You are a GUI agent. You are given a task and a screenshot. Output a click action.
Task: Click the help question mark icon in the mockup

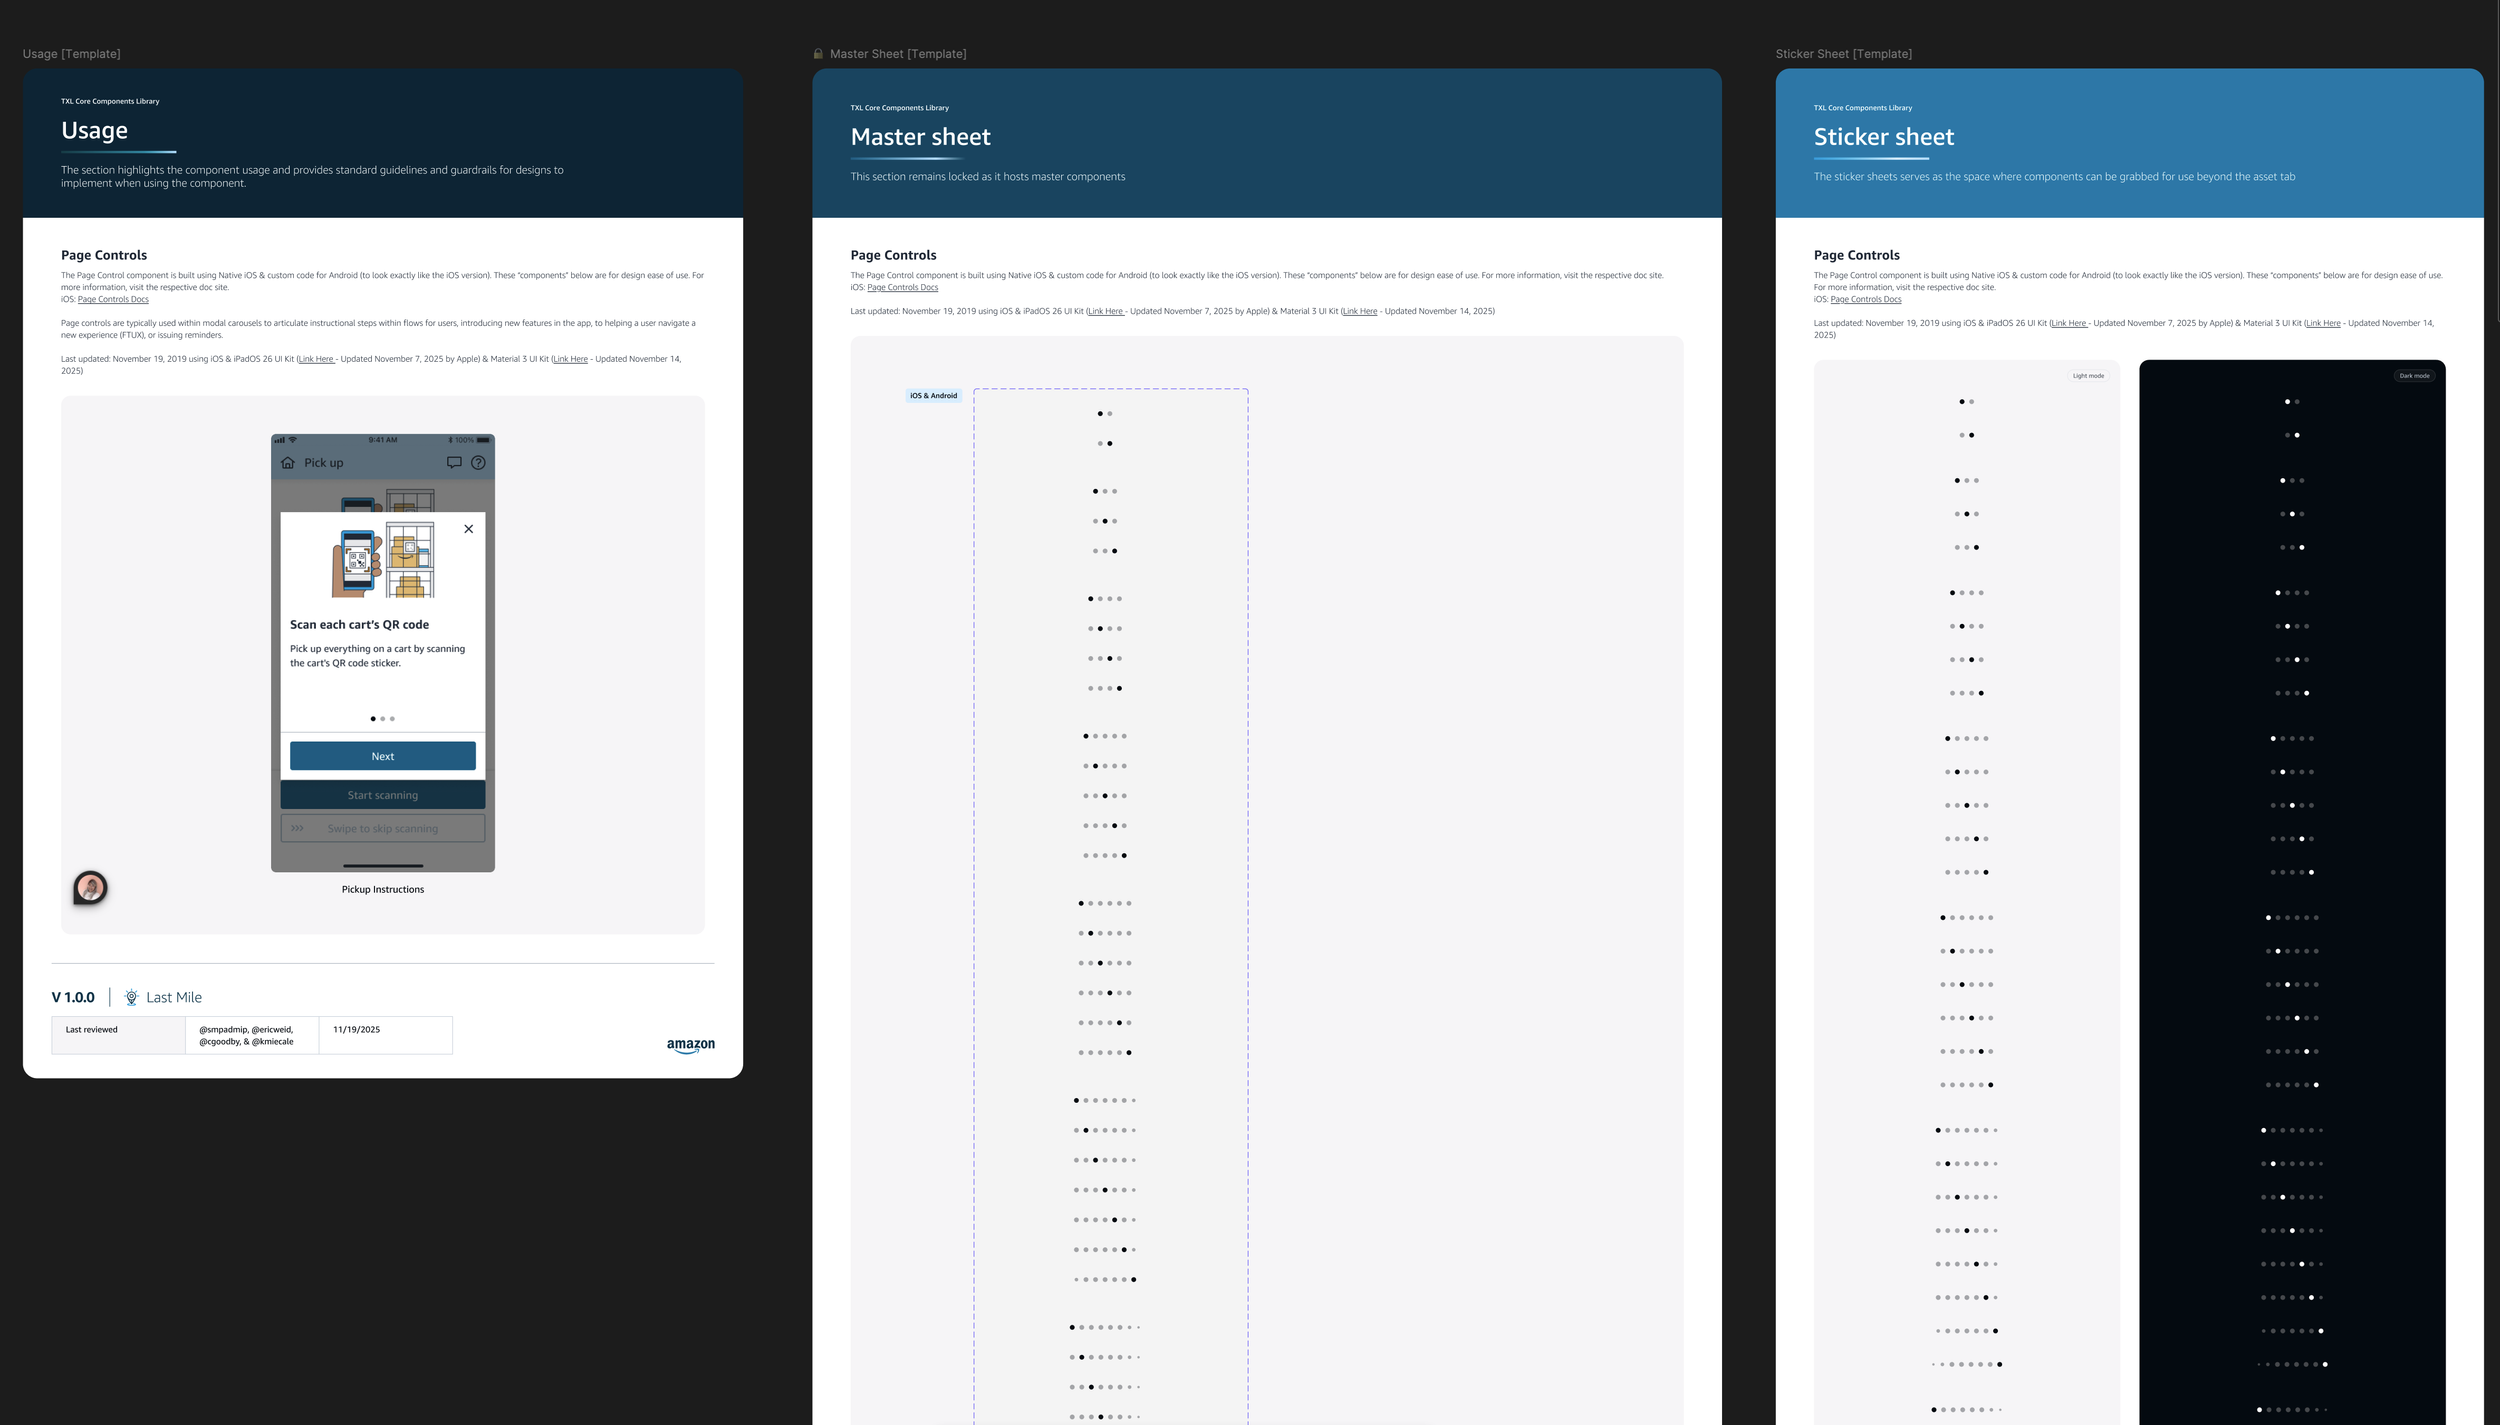click(x=478, y=462)
